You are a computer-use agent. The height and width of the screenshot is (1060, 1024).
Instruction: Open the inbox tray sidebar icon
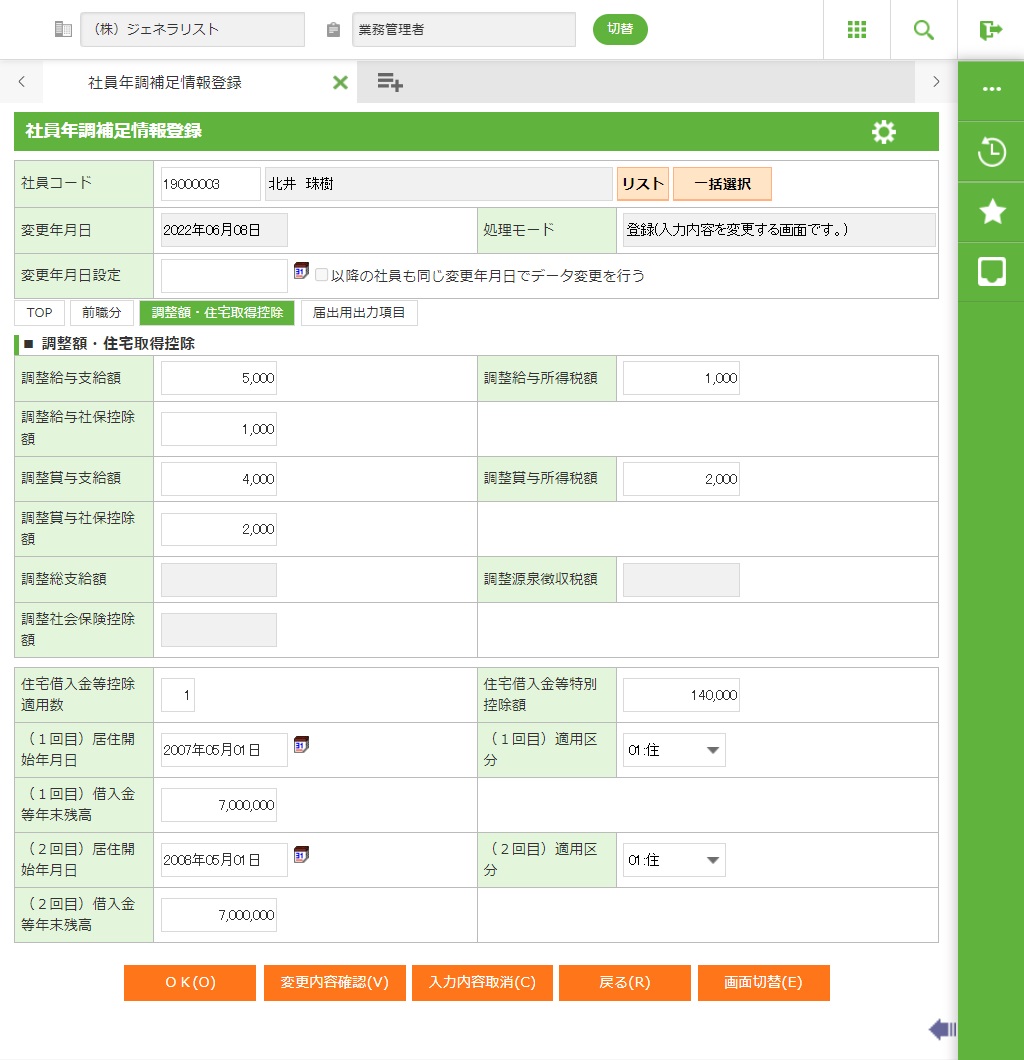(x=991, y=271)
